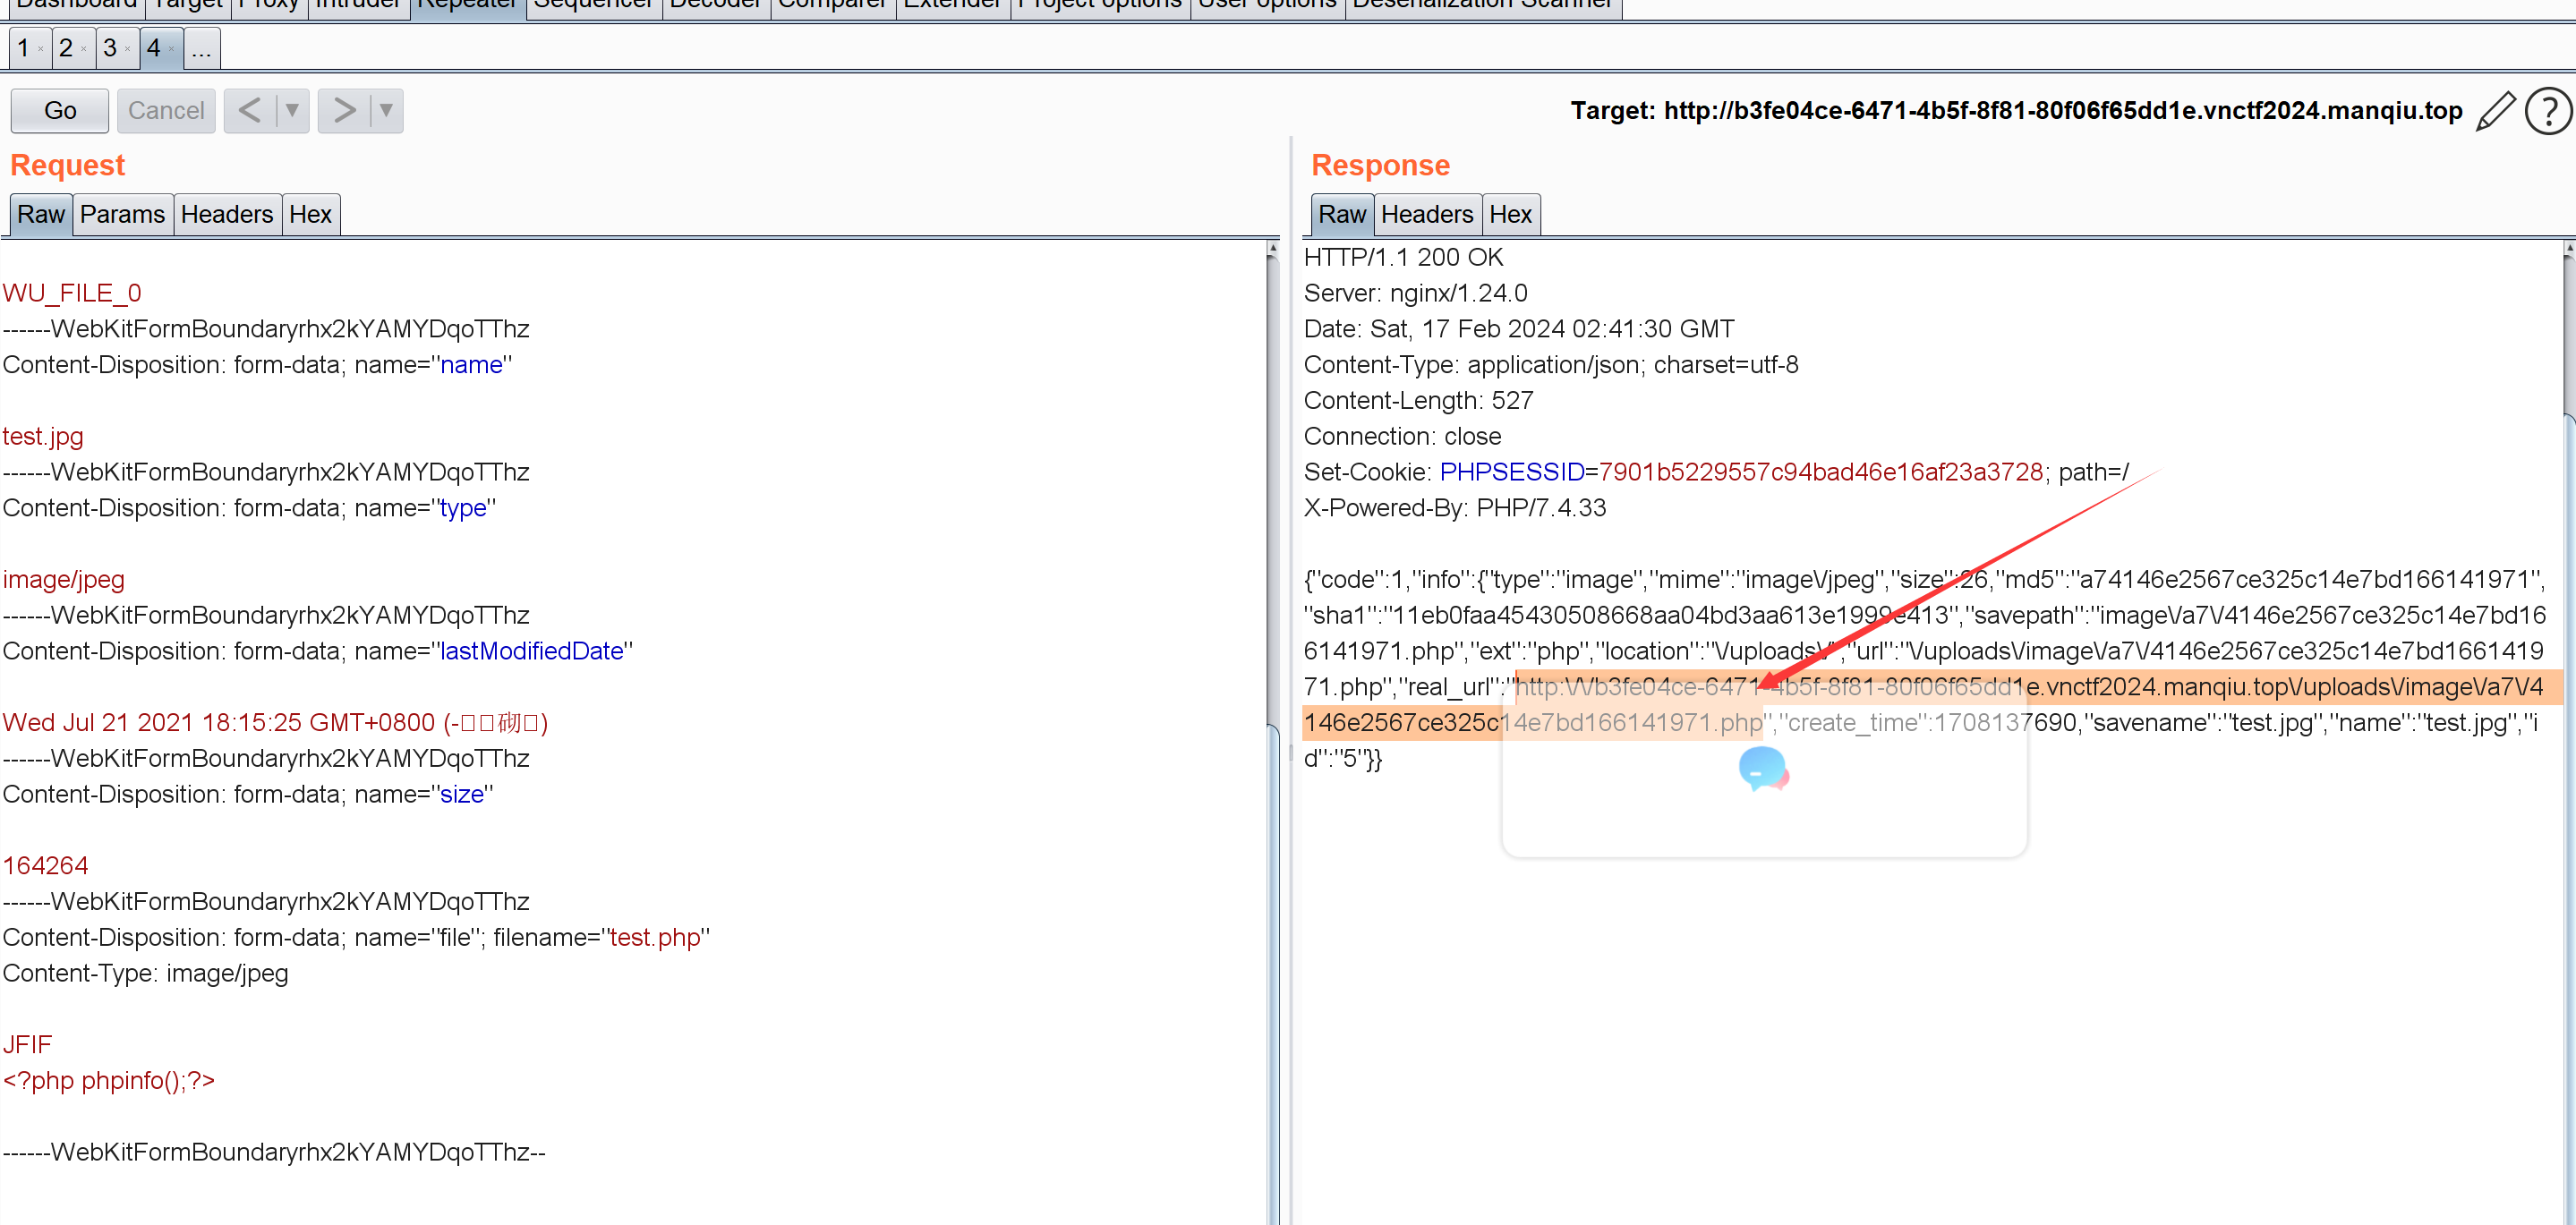The height and width of the screenshot is (1225, 2576).
Task: Open request Headers tab
Action: click(x=227, y=214)
